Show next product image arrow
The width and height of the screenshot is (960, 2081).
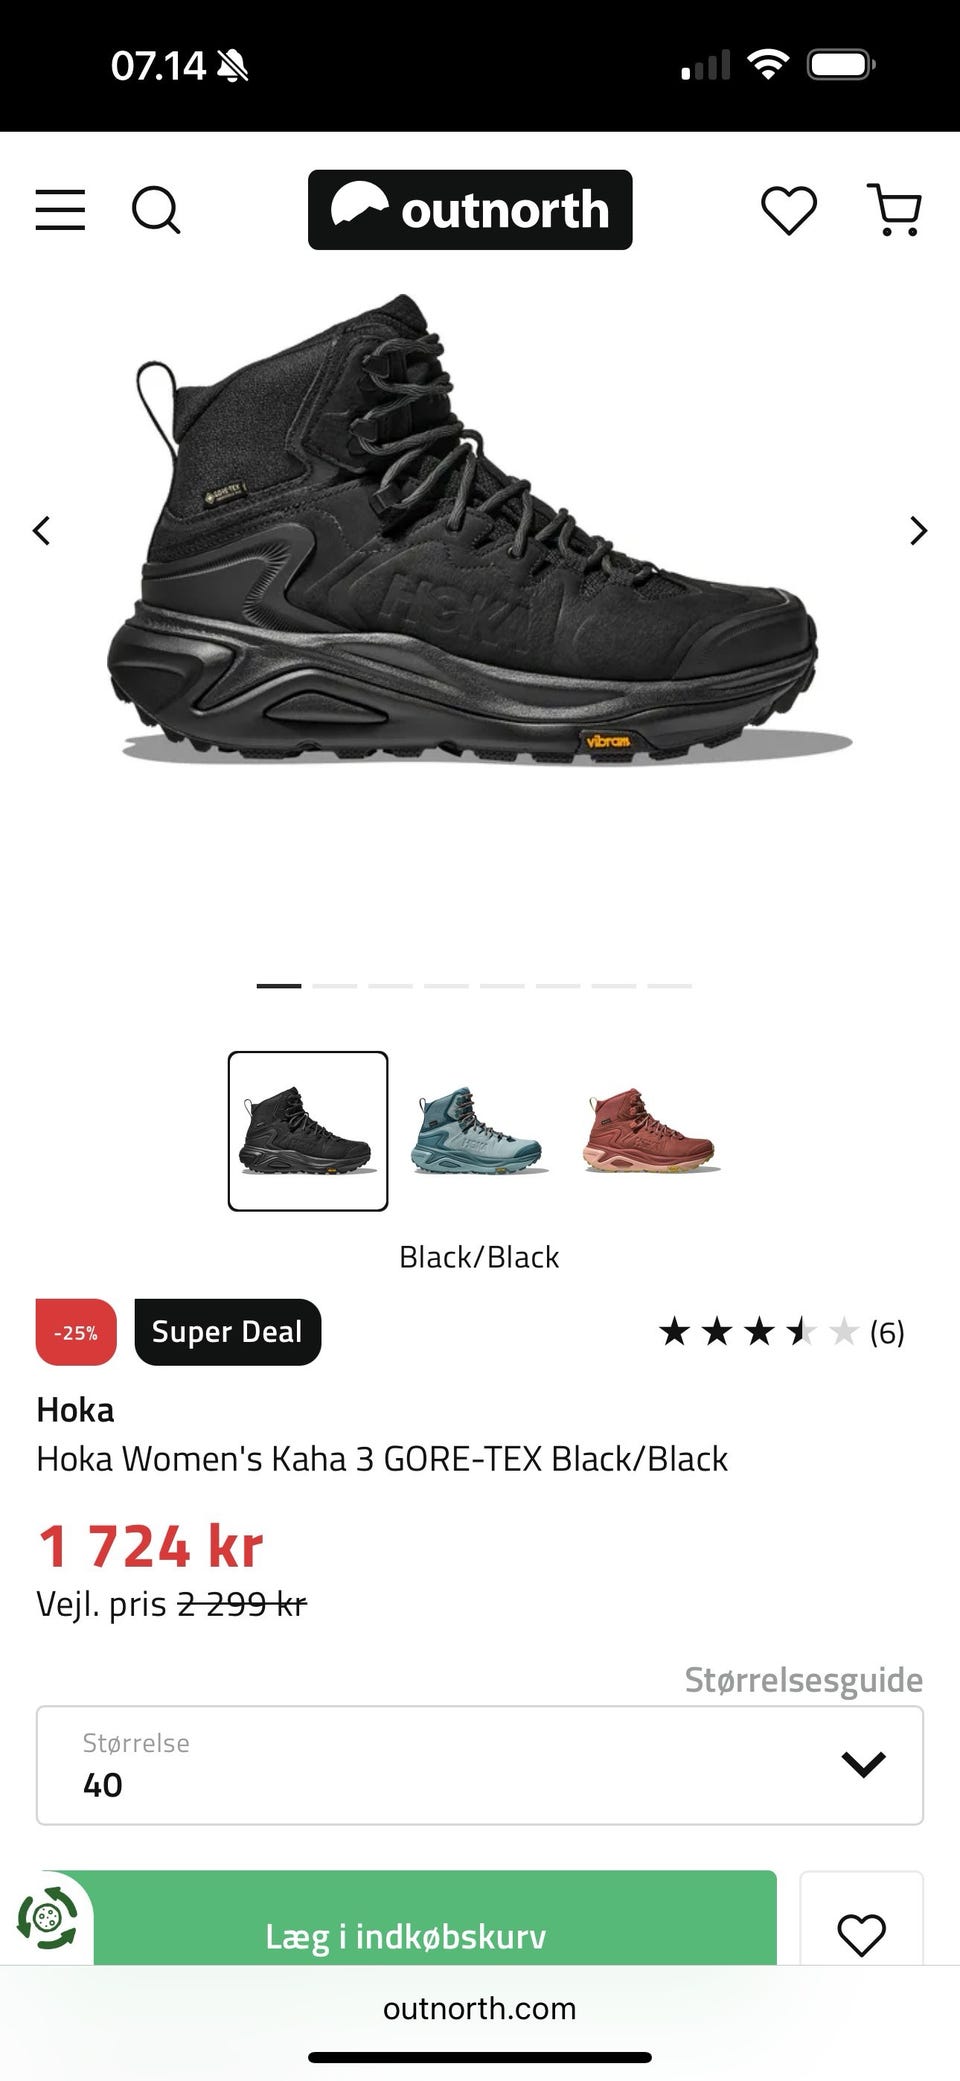pos(918,530)
